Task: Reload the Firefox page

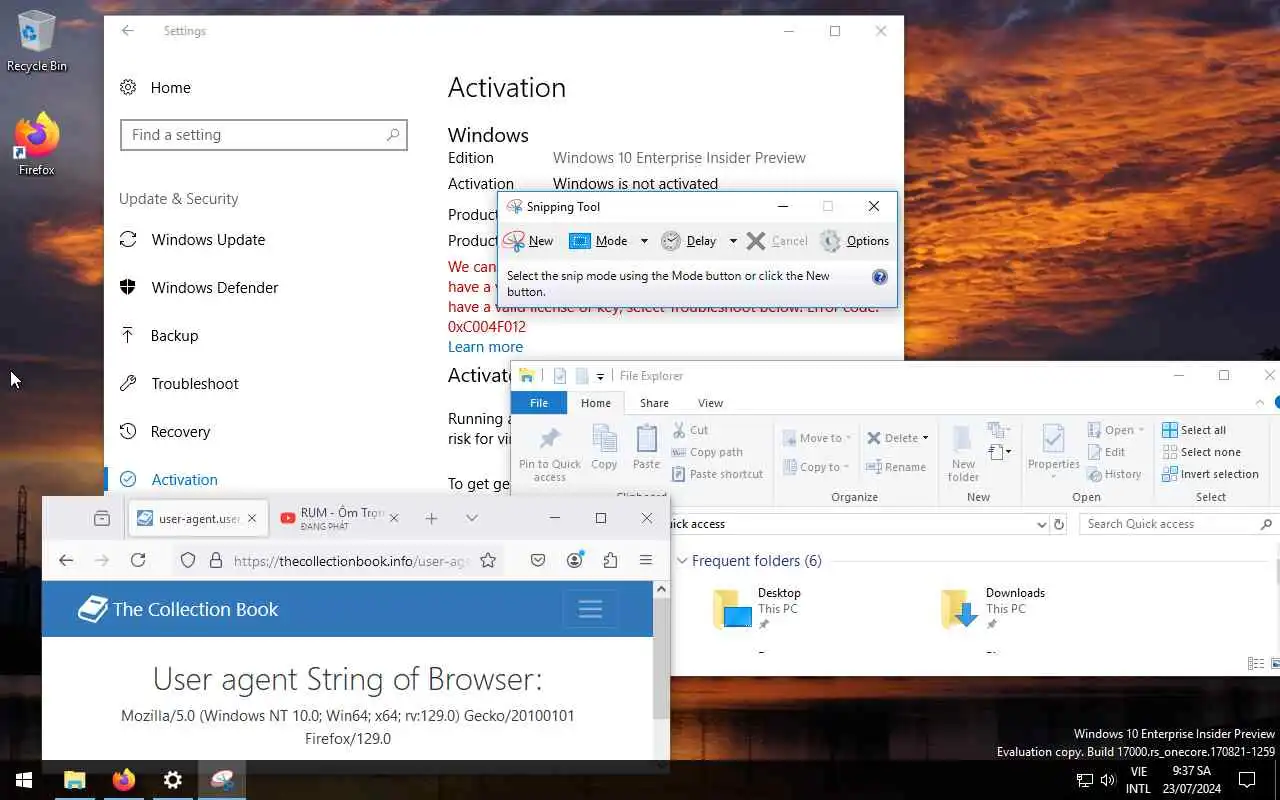Action: pos(138,561)
